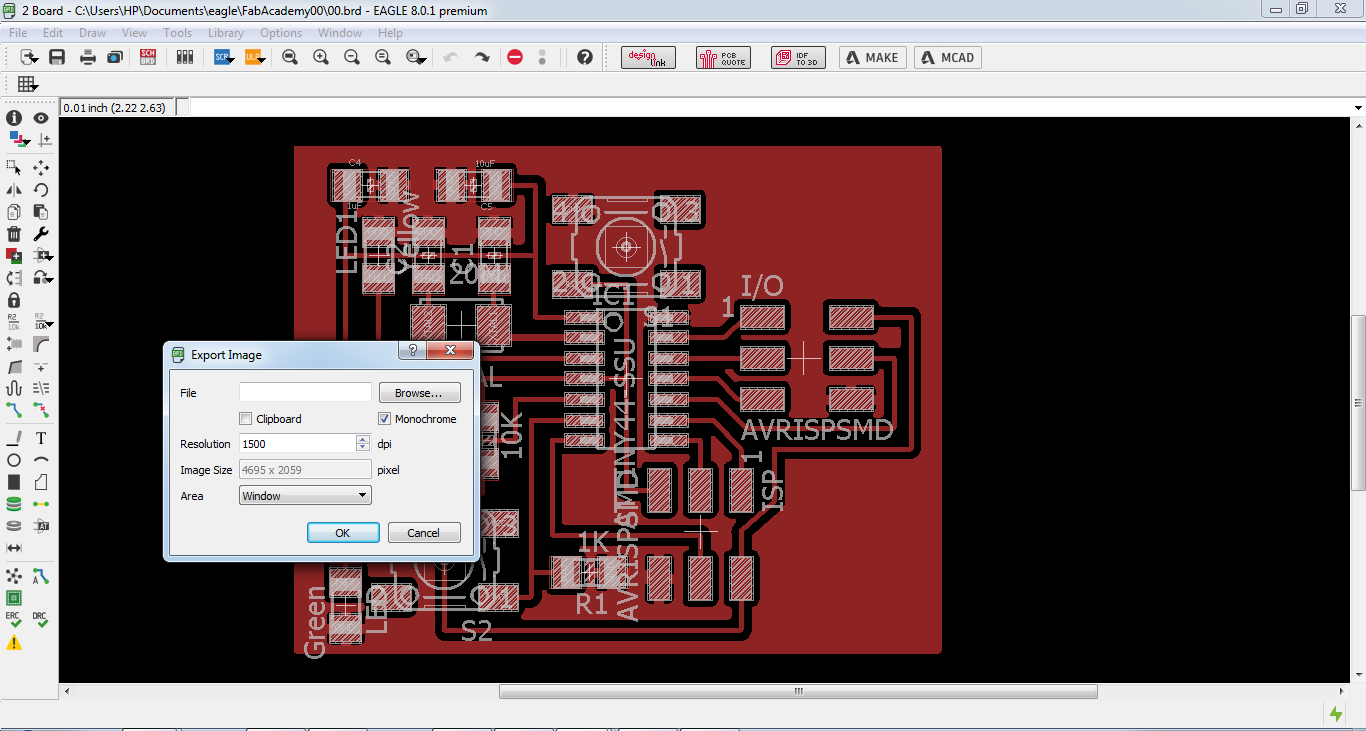The width and height of the screenshot is (1366, 731).
Task: Open the Tools menu
Action: [x=178, y=33]
